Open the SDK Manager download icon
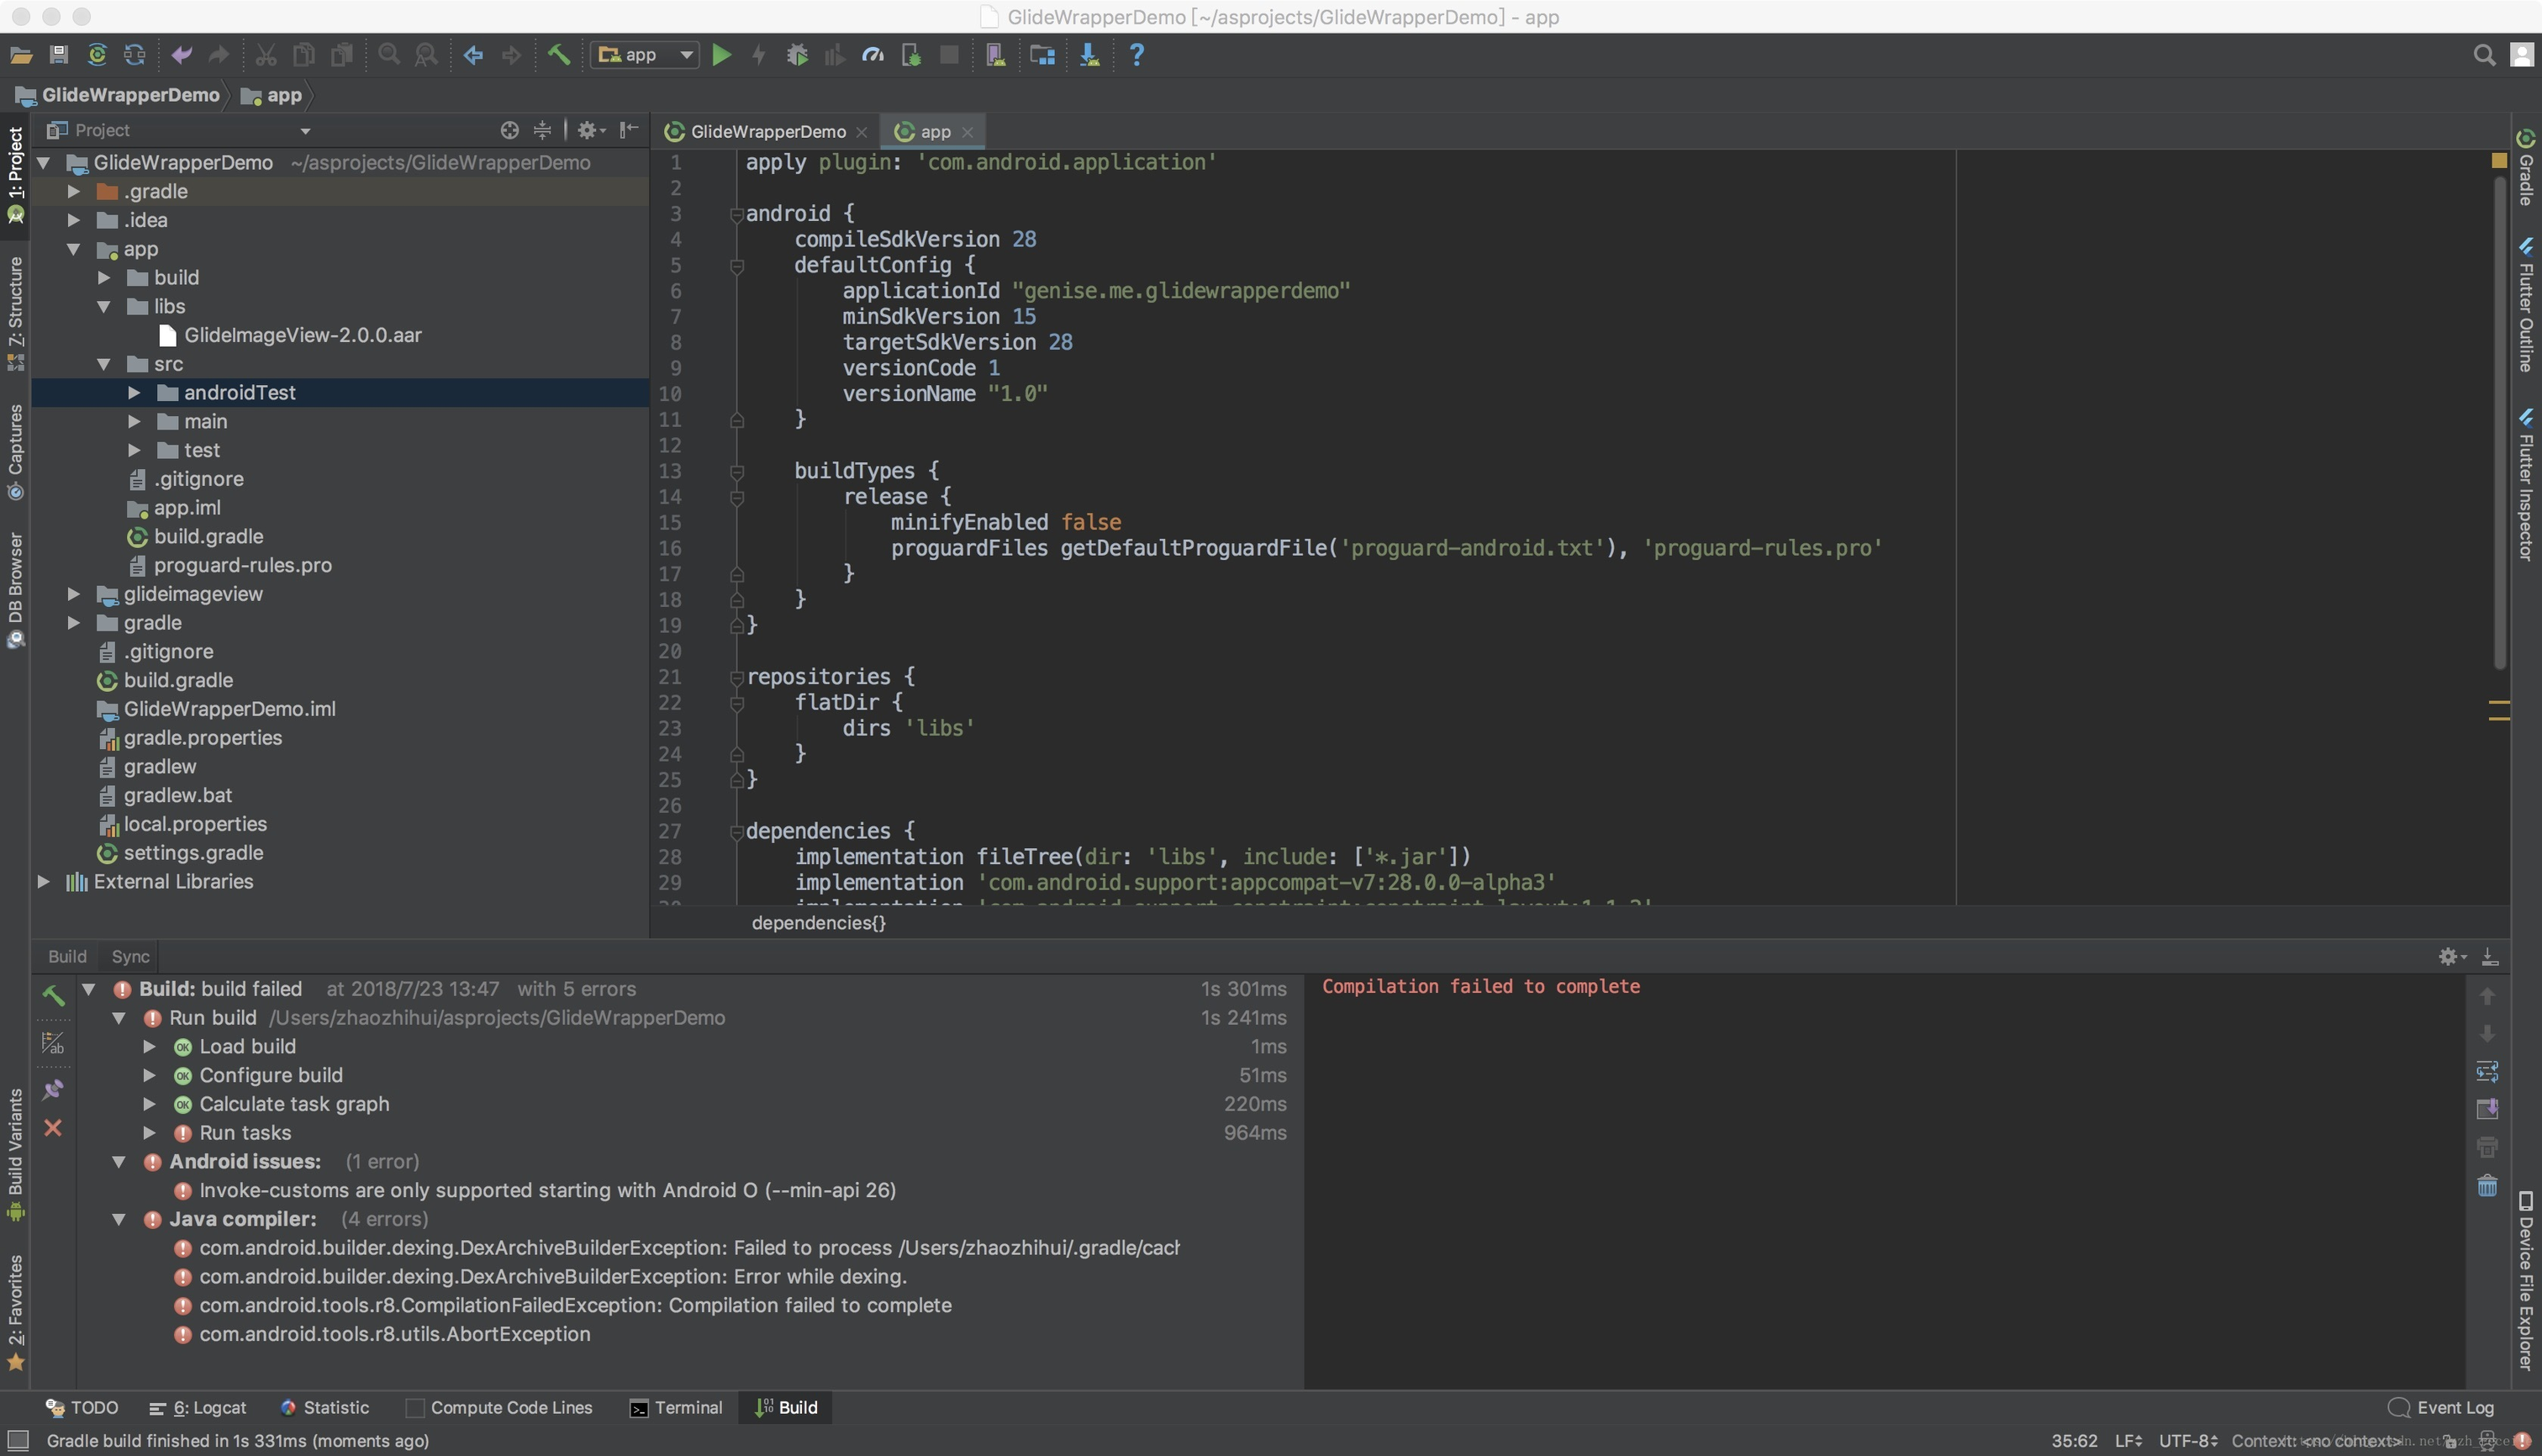2542x1456 pixels. coord(1089,55)
